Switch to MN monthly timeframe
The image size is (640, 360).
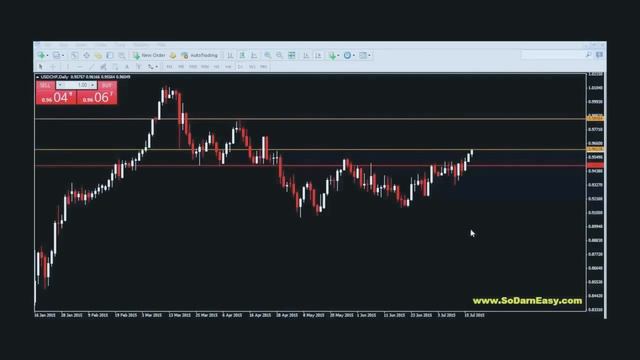click(x=264, y=67)
